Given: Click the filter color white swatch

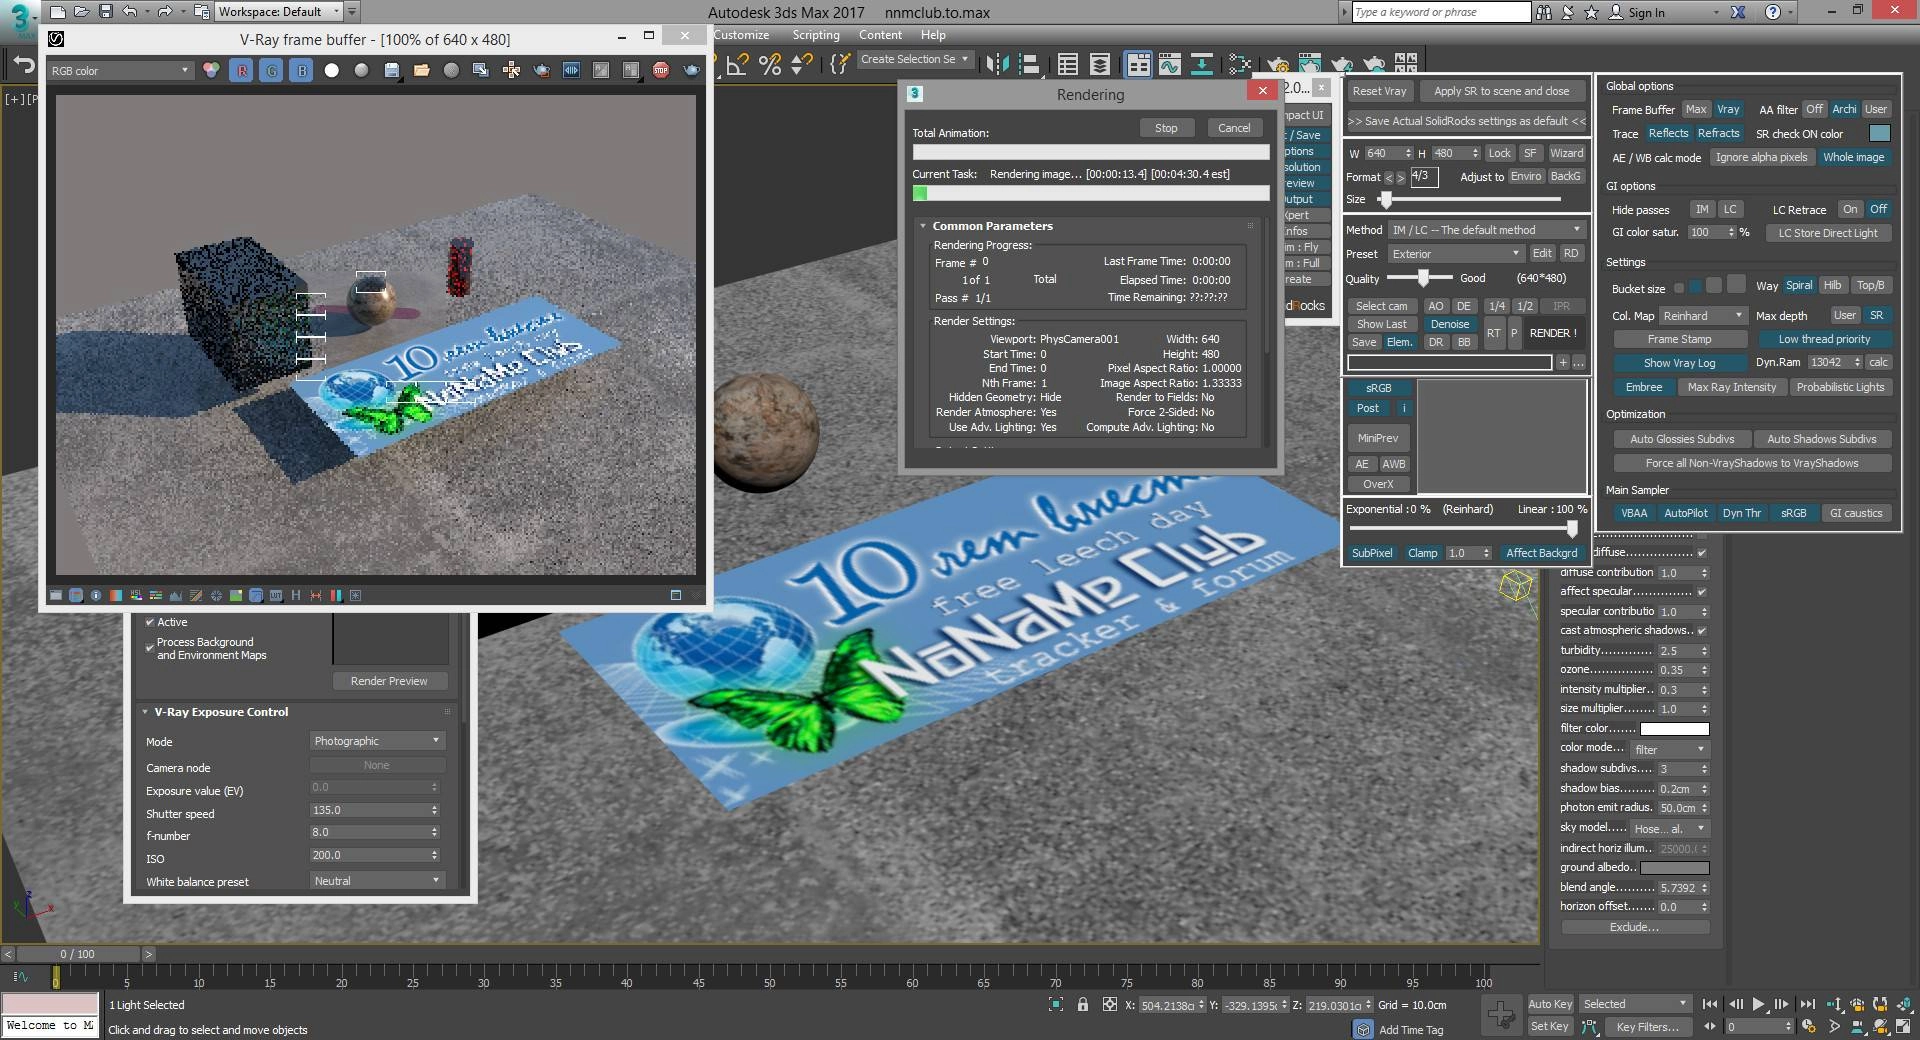Looking at the screenshot, I should [1675, 728].
